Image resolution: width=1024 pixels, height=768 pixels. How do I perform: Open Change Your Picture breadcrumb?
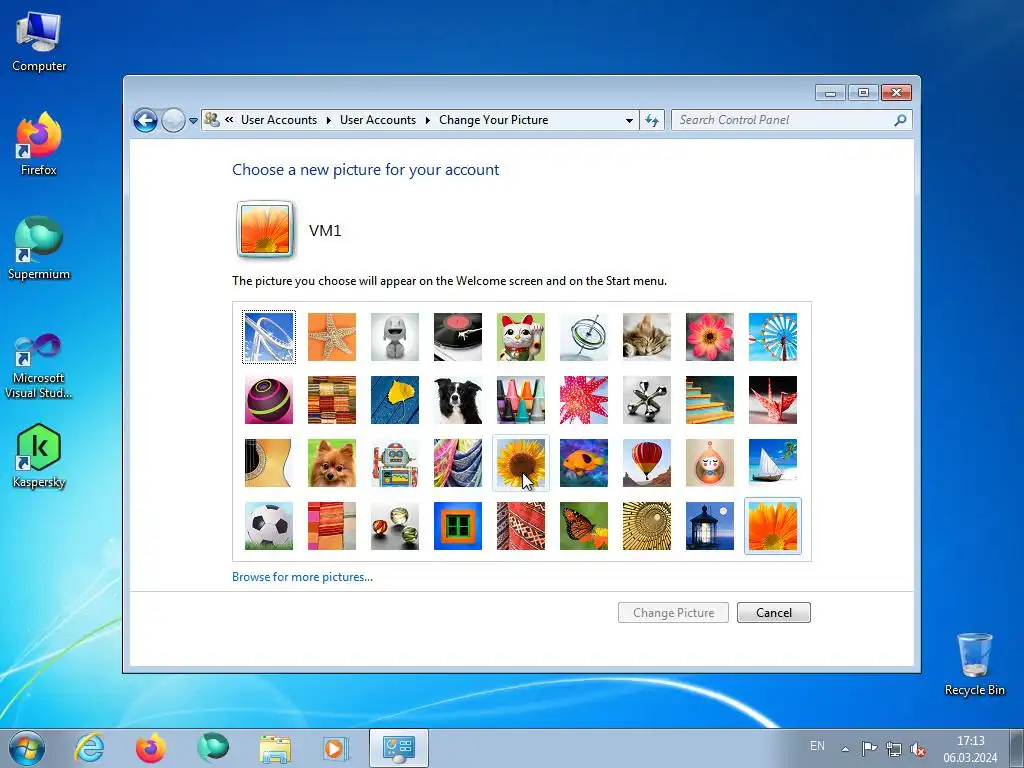click(x=494, y=120)
